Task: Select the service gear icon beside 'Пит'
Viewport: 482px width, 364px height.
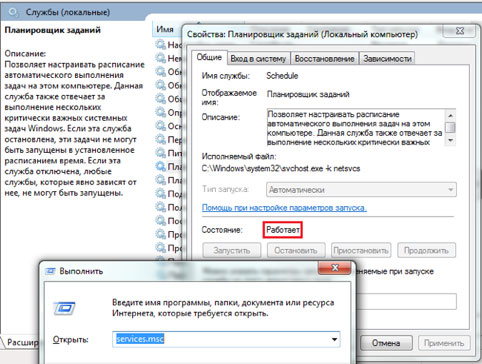Action: click(161, 153)
